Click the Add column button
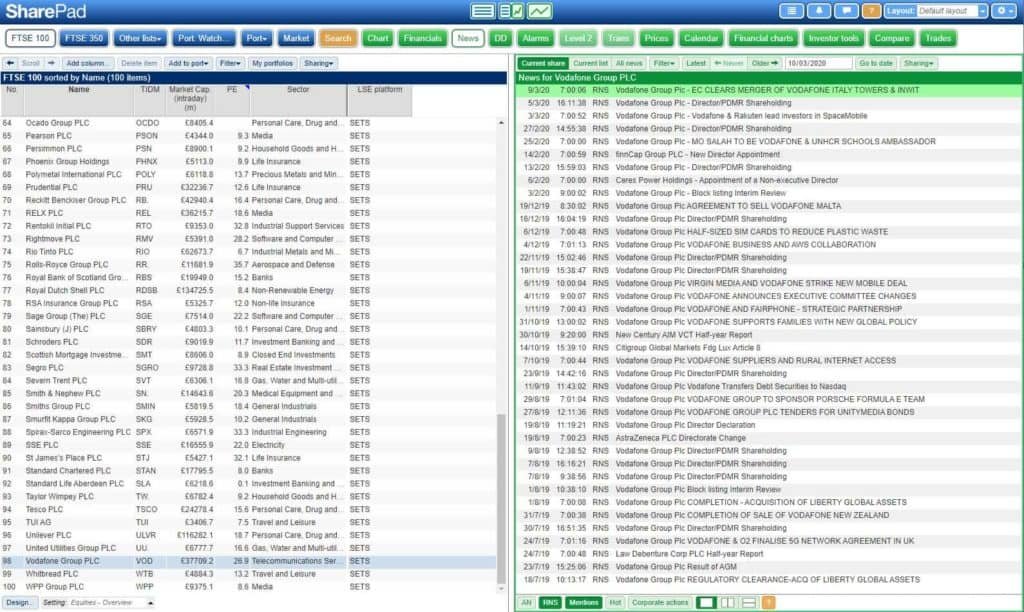Viewport: 1024px width, 612px height. point(87,63)
